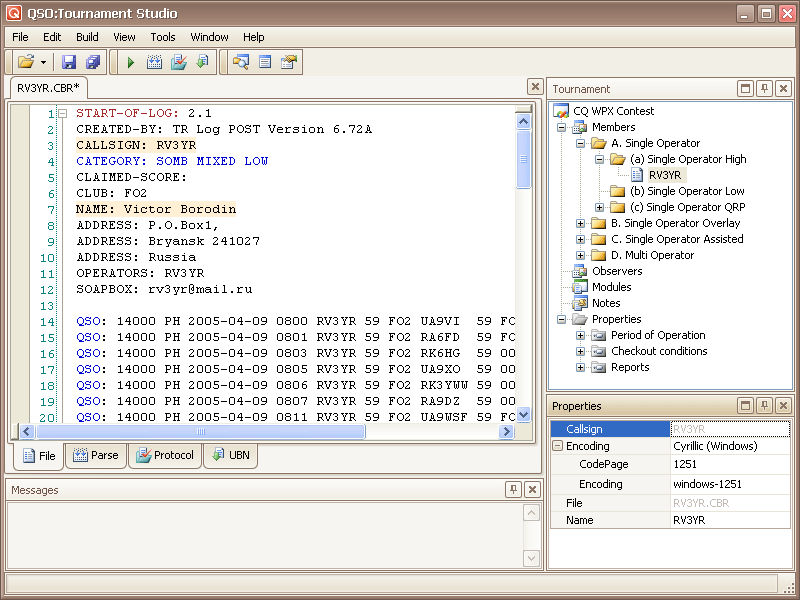Expand B. Single Operator Overlay node
Screen dimensions: 800x600
pyautogui.click(x=581, y=223)
